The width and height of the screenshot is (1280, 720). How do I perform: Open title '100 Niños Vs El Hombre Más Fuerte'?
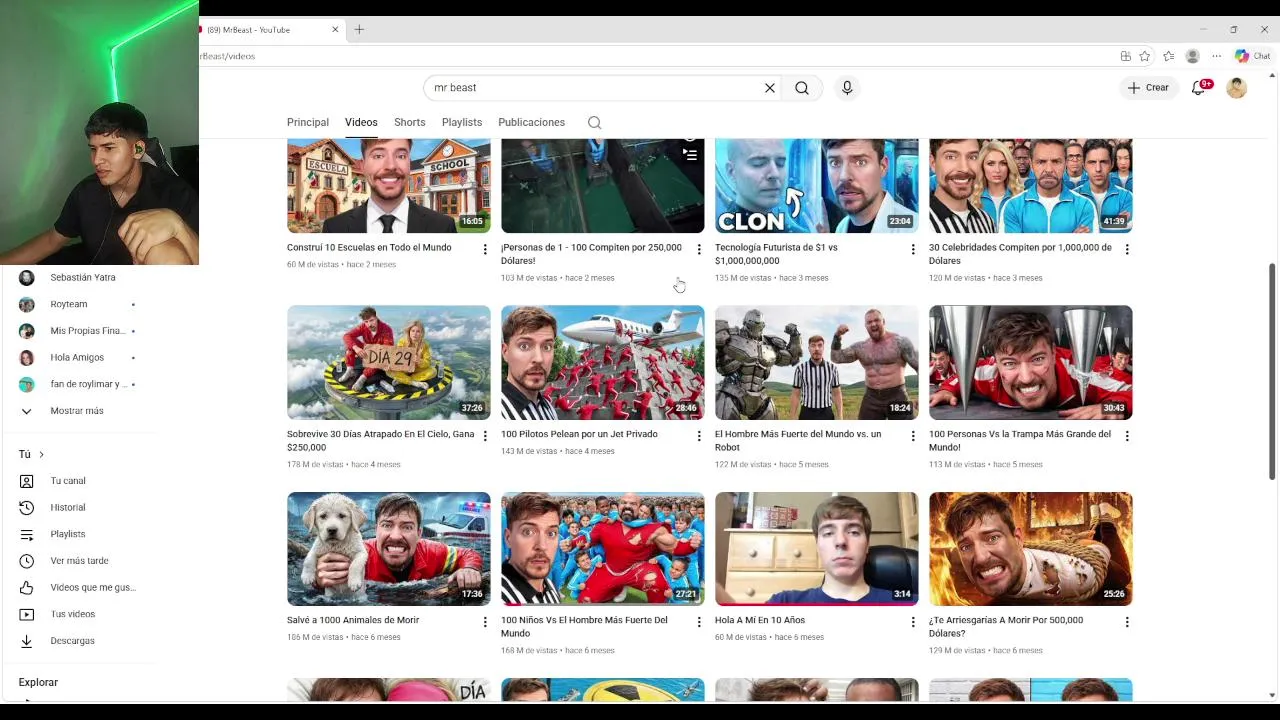click(584, 627)
